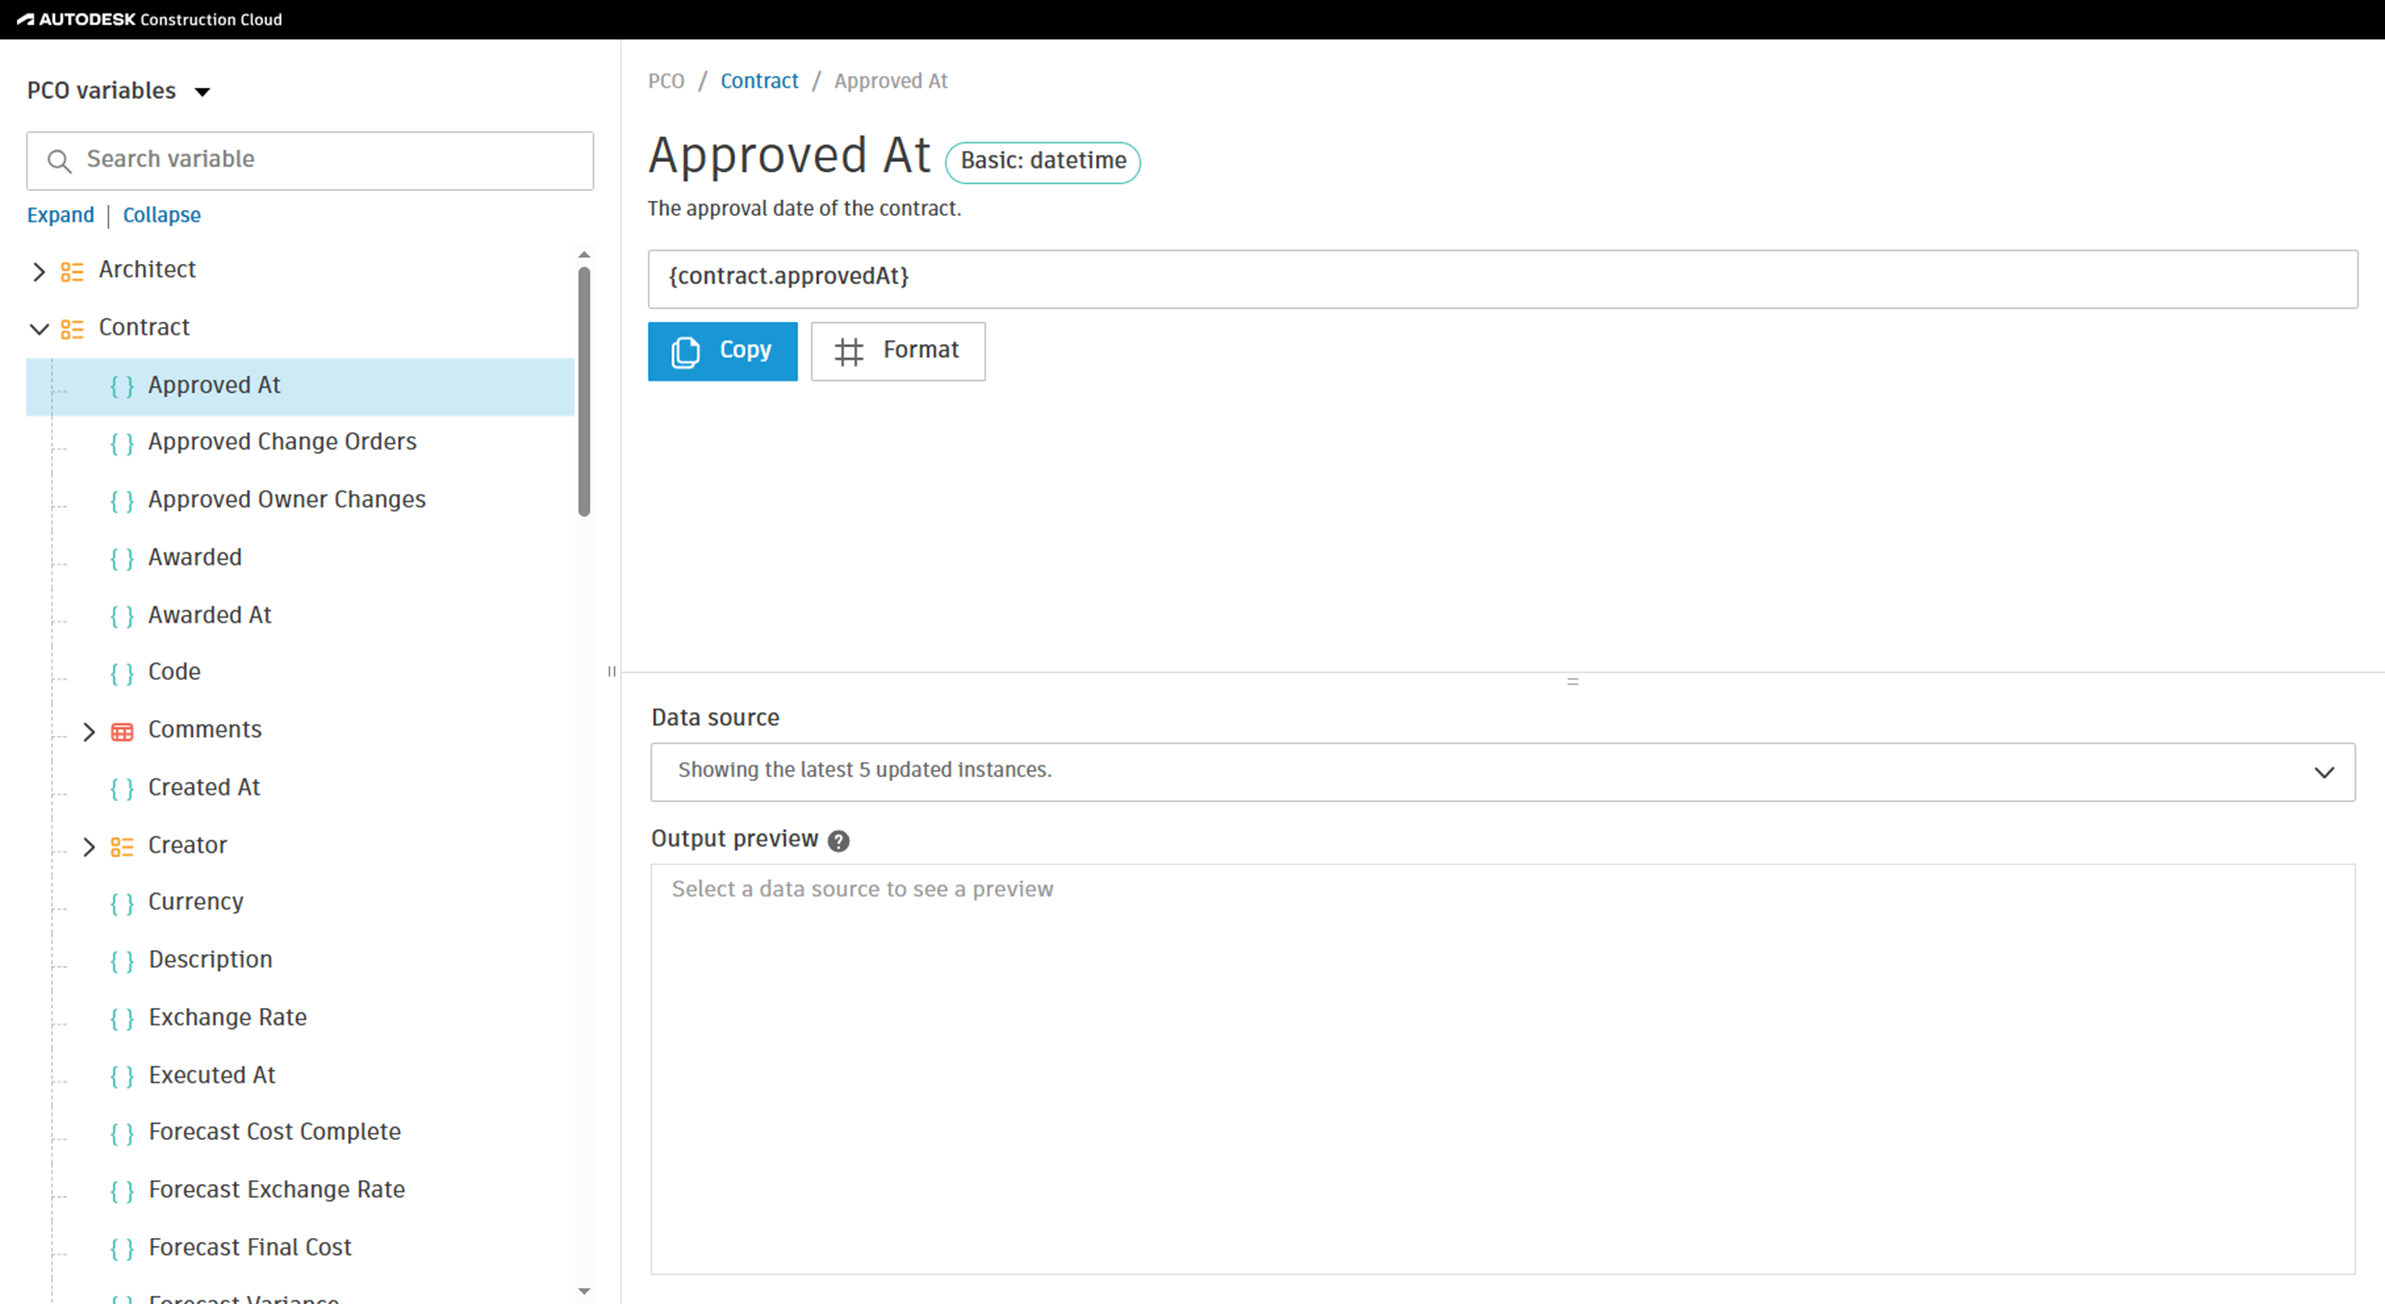2385x1304 pixels.
Task: Click the Autodesk Construction Cloud logo
Action: click(150, 19)
